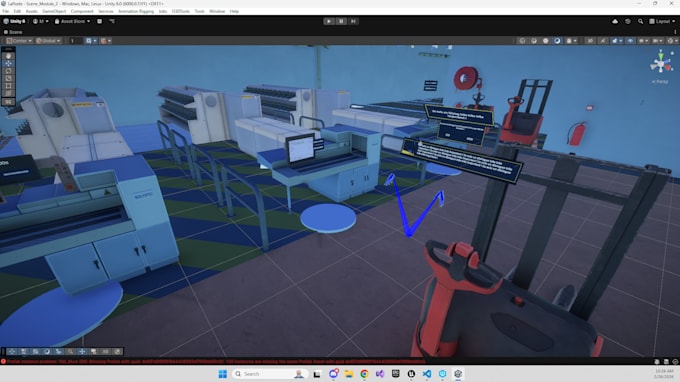Select the Rotate tool
The image size is (680, 382).
8,71
